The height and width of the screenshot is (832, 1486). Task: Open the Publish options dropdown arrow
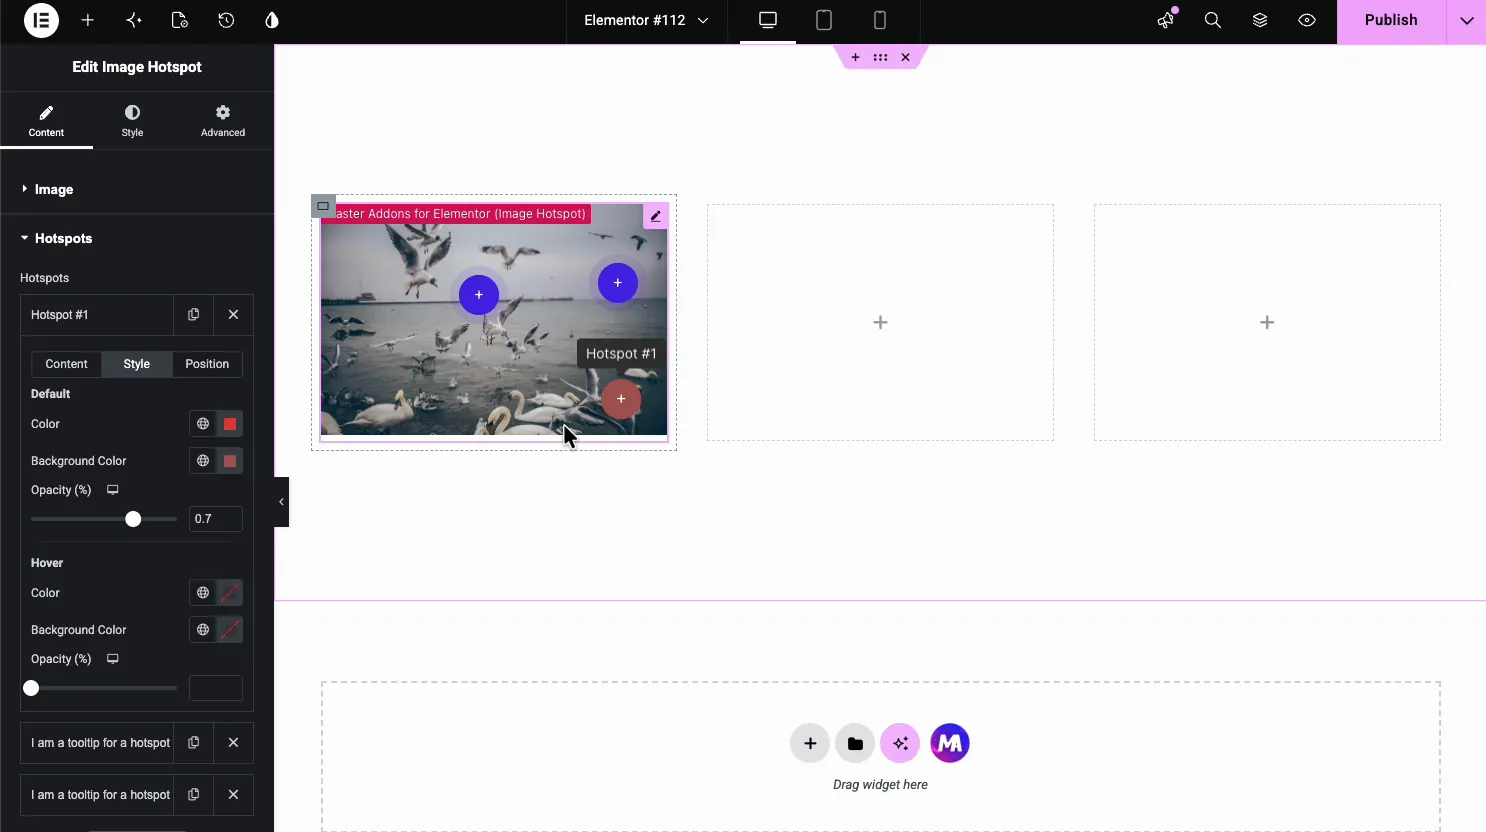[1466, 20]
